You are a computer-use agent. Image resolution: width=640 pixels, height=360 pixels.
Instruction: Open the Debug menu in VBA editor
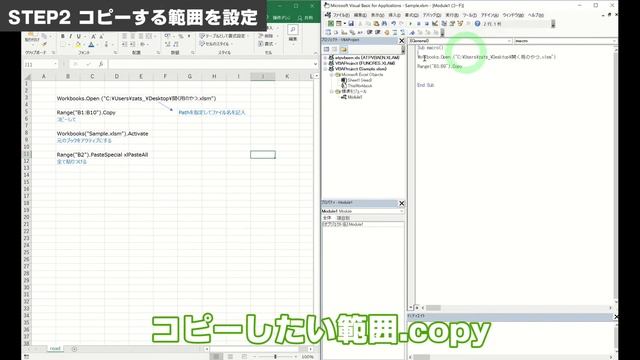(432, 15)
